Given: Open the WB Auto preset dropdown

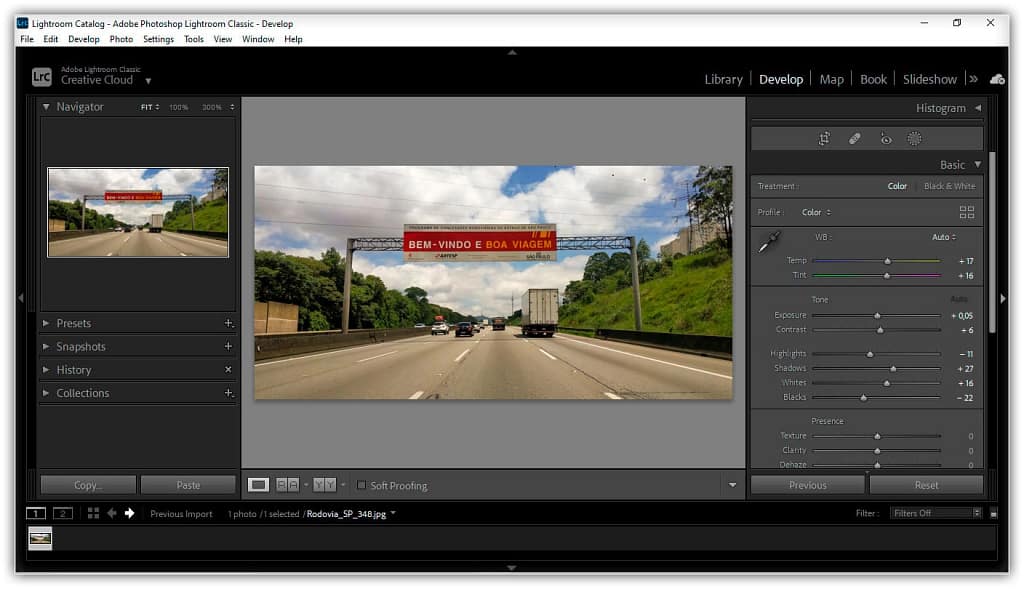Looking at the screenshot, I should (x=944, y=237).
